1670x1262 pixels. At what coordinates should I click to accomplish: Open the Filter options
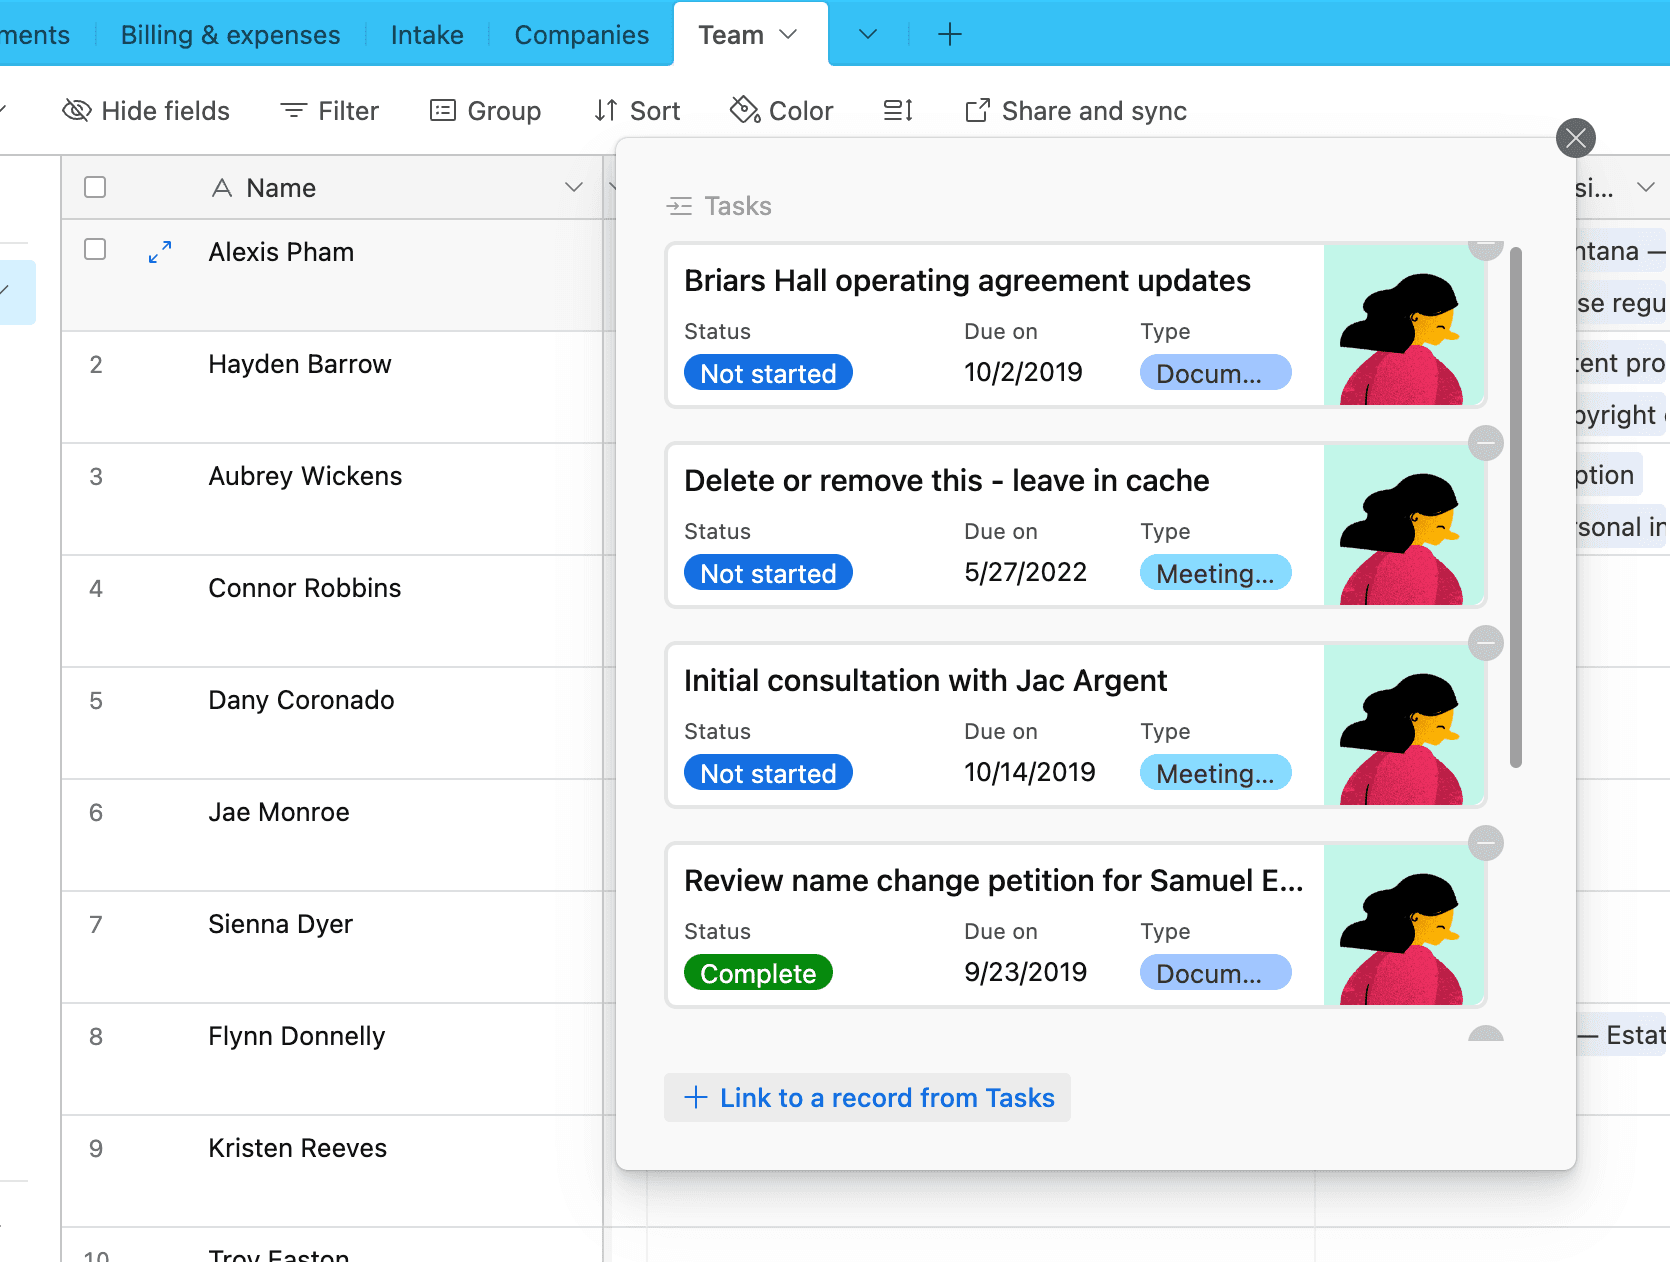(x=329, y=111)
